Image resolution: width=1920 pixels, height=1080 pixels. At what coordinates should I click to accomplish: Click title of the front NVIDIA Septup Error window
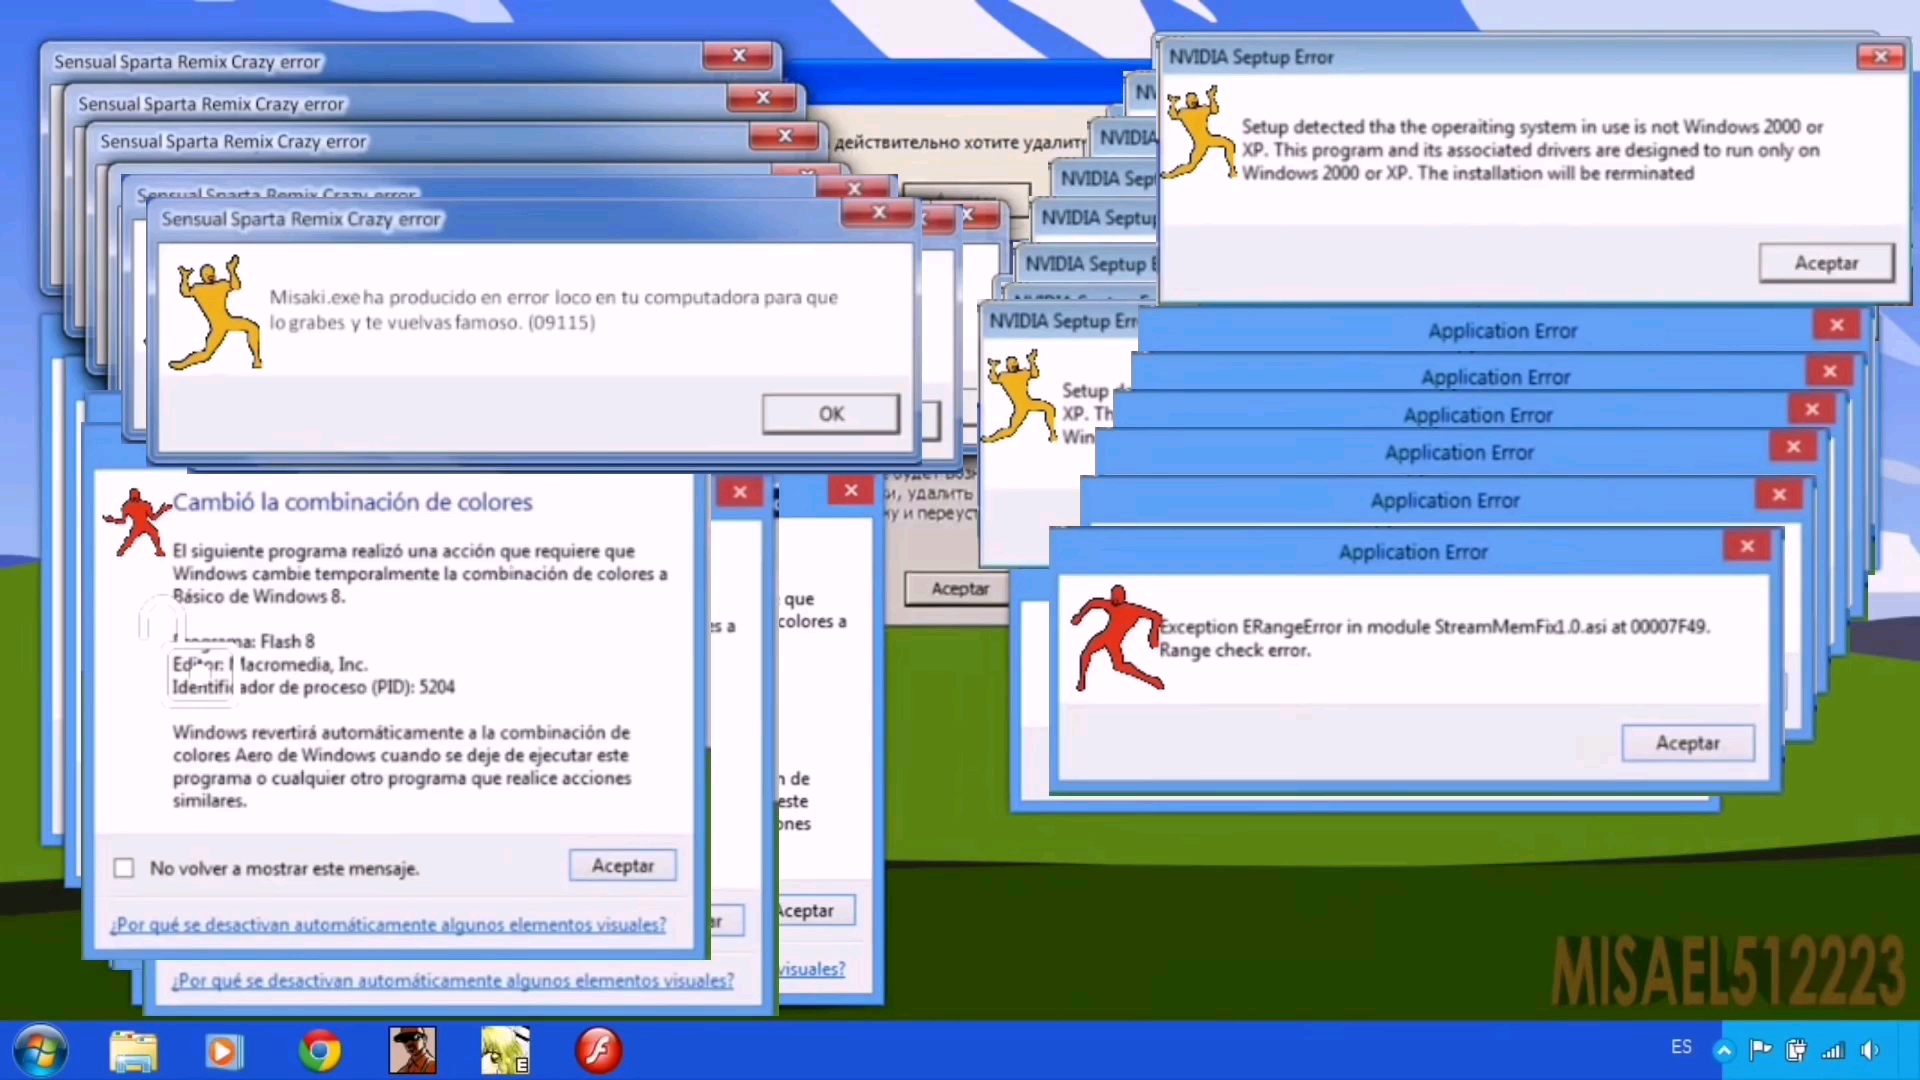[1251, 57]
